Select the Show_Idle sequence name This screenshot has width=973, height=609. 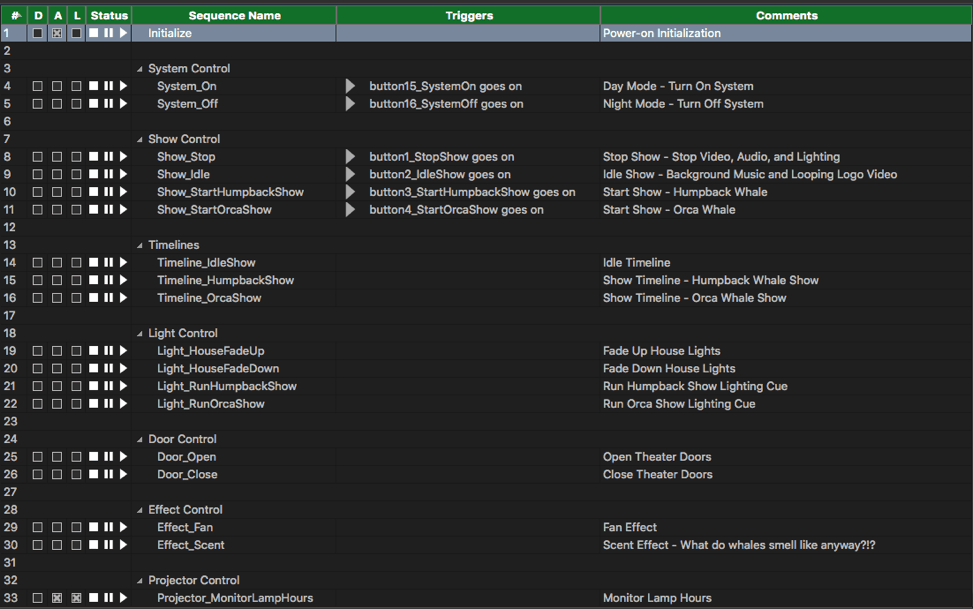coord(183,174)
